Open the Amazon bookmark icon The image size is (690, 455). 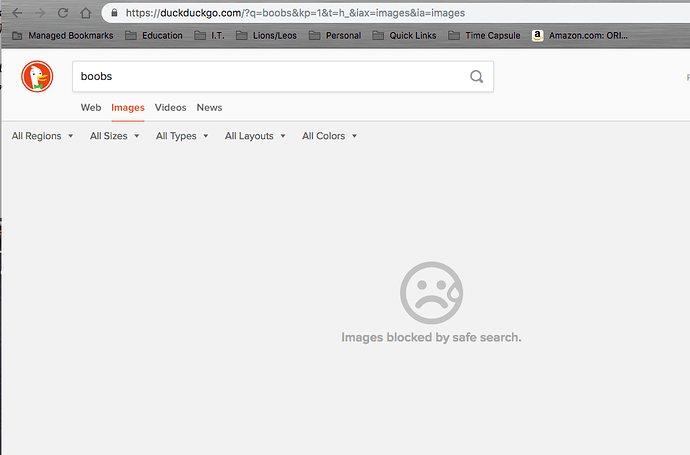(538, 35)
